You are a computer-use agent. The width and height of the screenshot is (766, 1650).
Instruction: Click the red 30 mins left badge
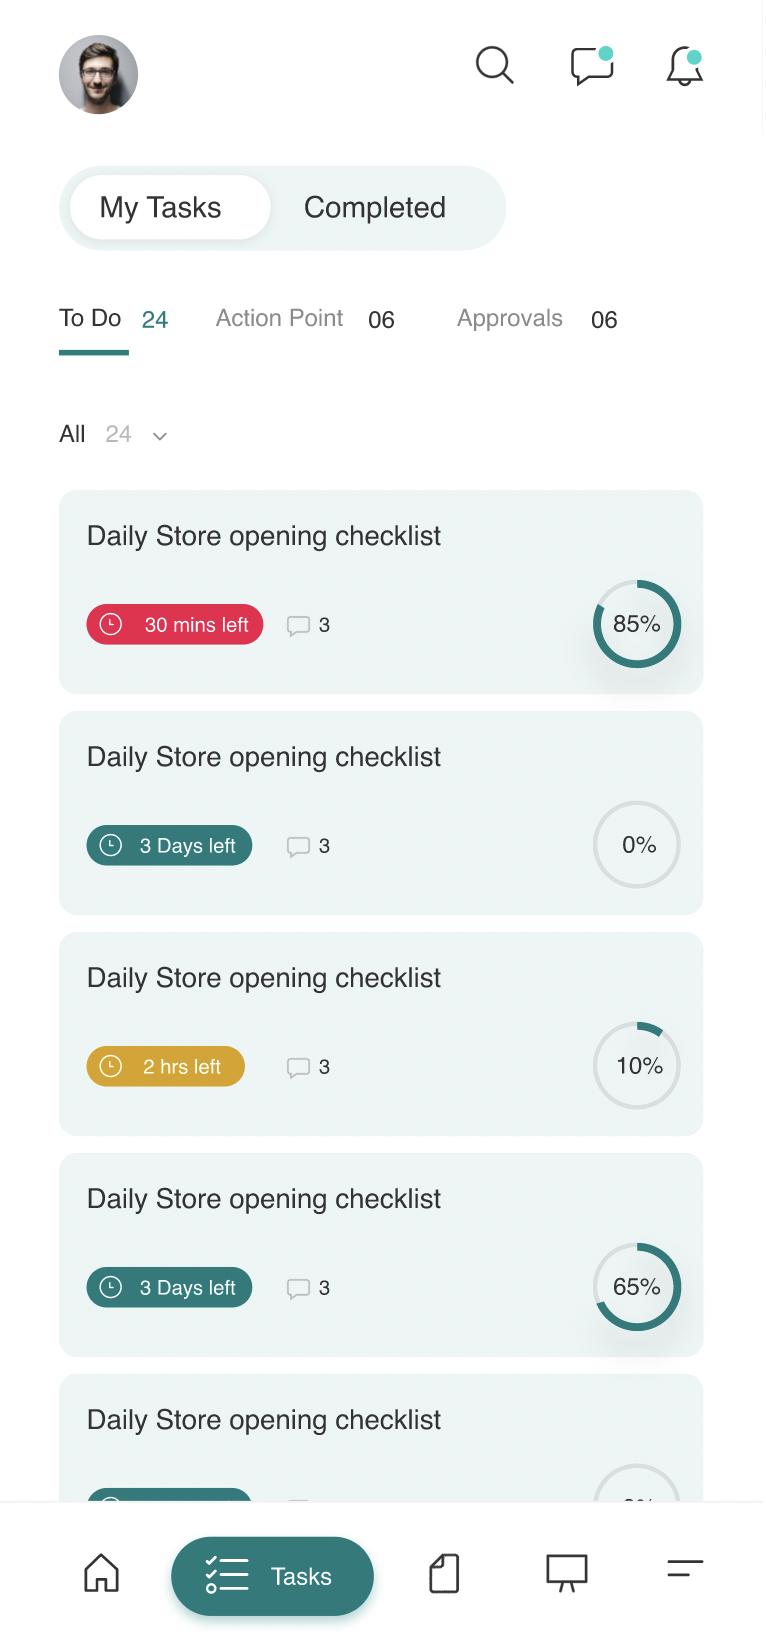175,625
